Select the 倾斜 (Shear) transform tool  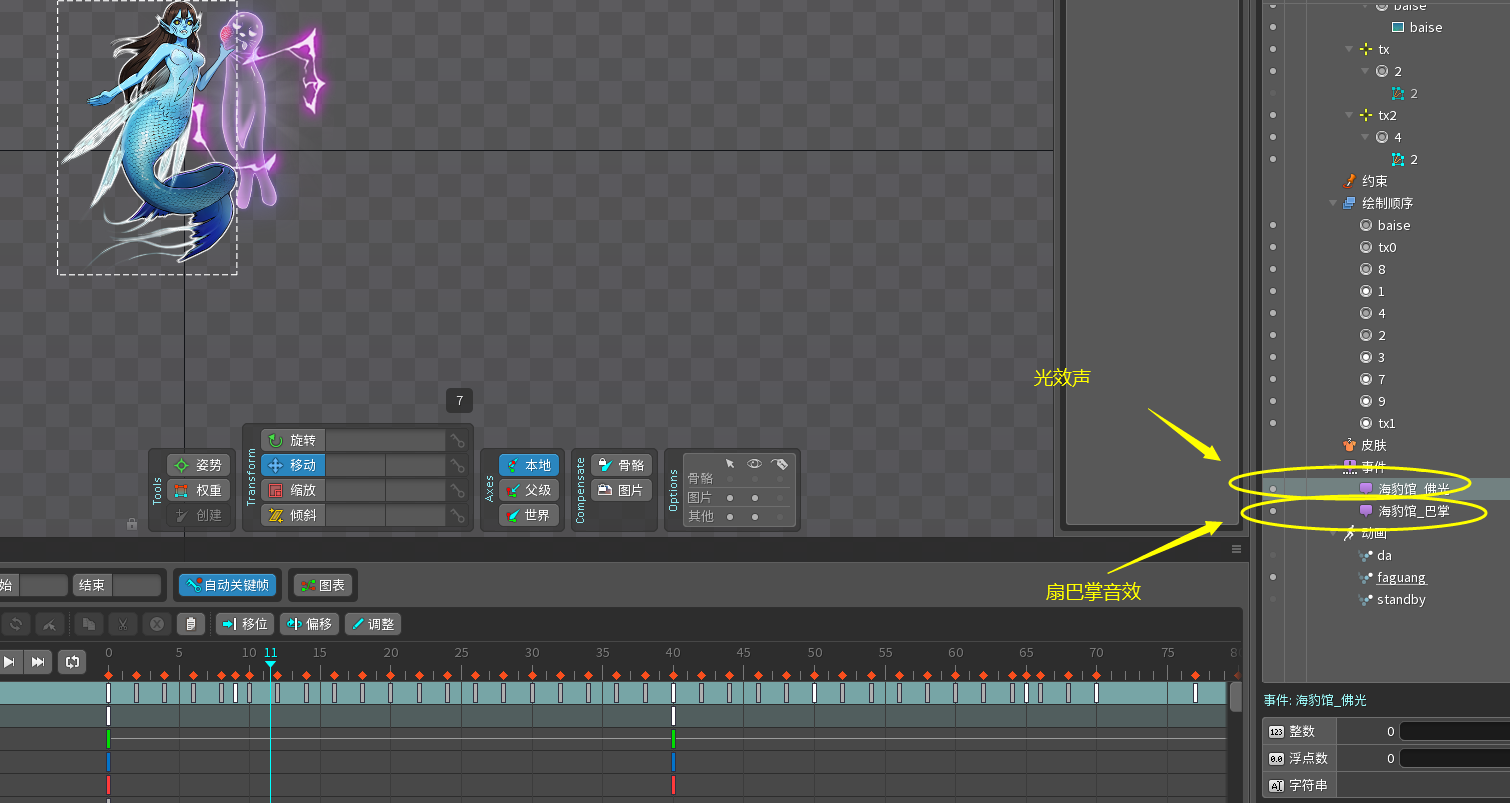(x=293, y=515)
